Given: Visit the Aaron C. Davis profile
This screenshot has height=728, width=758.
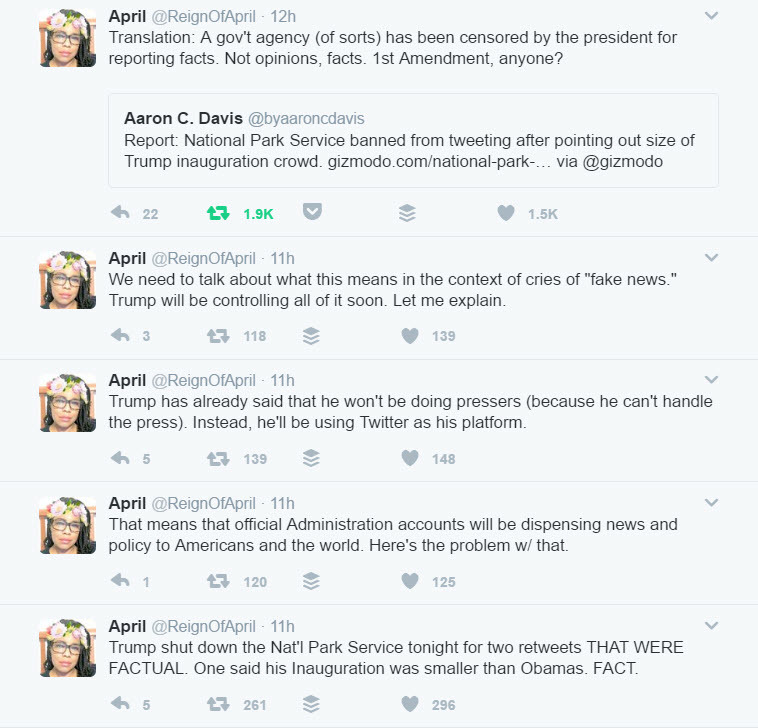Looking at the screenshot, I should pyautogui.click(x=181, y=119).
